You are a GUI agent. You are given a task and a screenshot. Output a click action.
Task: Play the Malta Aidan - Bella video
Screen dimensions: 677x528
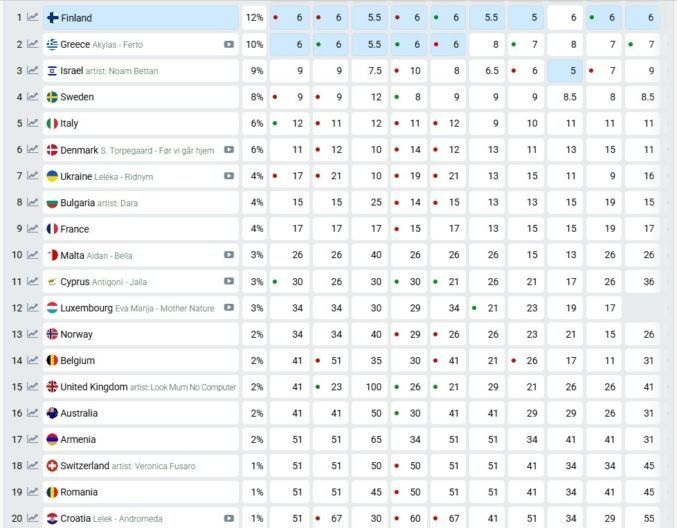pos(229,255)
